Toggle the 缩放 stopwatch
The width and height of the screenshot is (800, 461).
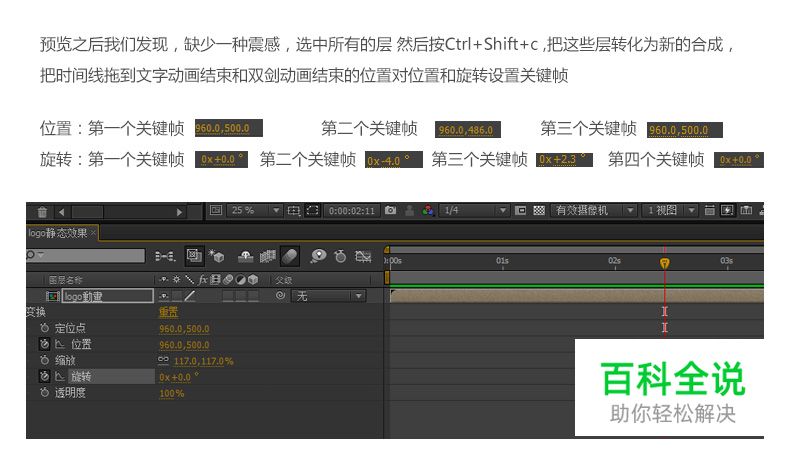[44, 361]
